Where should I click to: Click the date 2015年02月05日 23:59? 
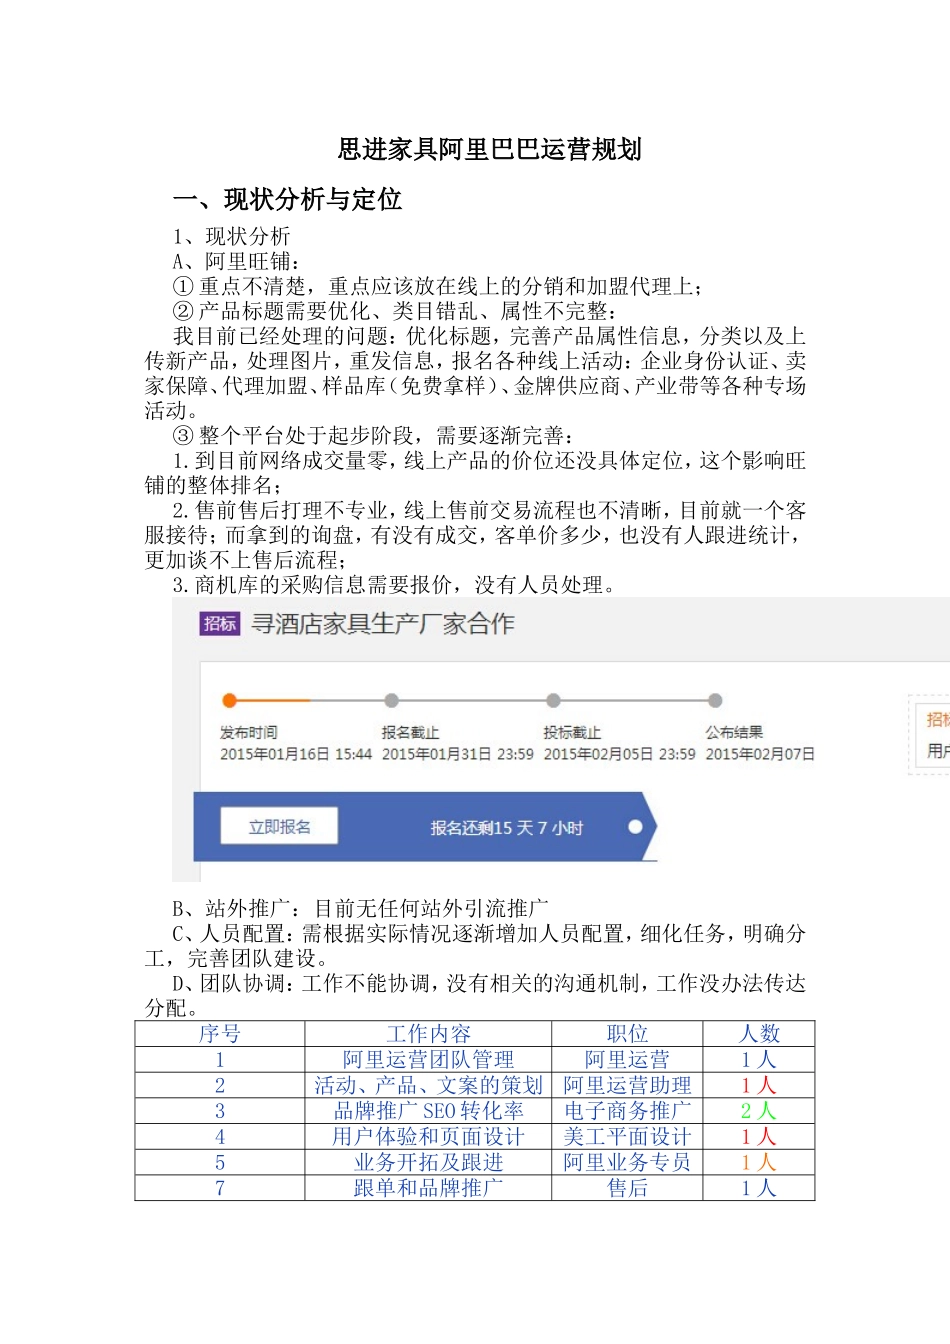tap(620, 754)
